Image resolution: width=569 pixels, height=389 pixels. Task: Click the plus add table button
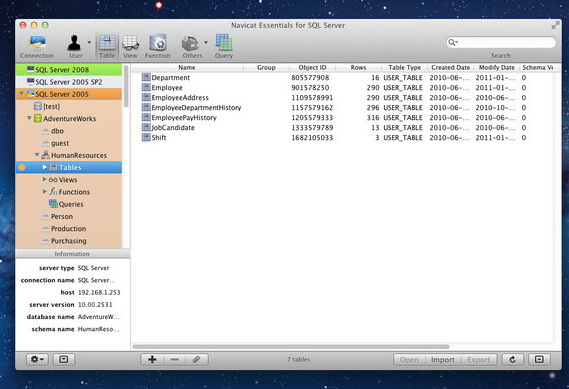[x=152, y=359]
